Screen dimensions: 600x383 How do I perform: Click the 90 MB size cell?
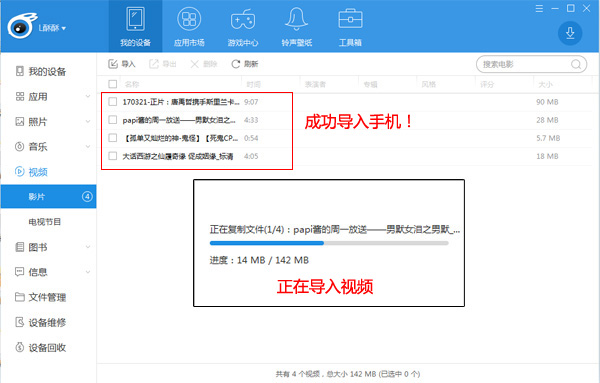point(547,102)
